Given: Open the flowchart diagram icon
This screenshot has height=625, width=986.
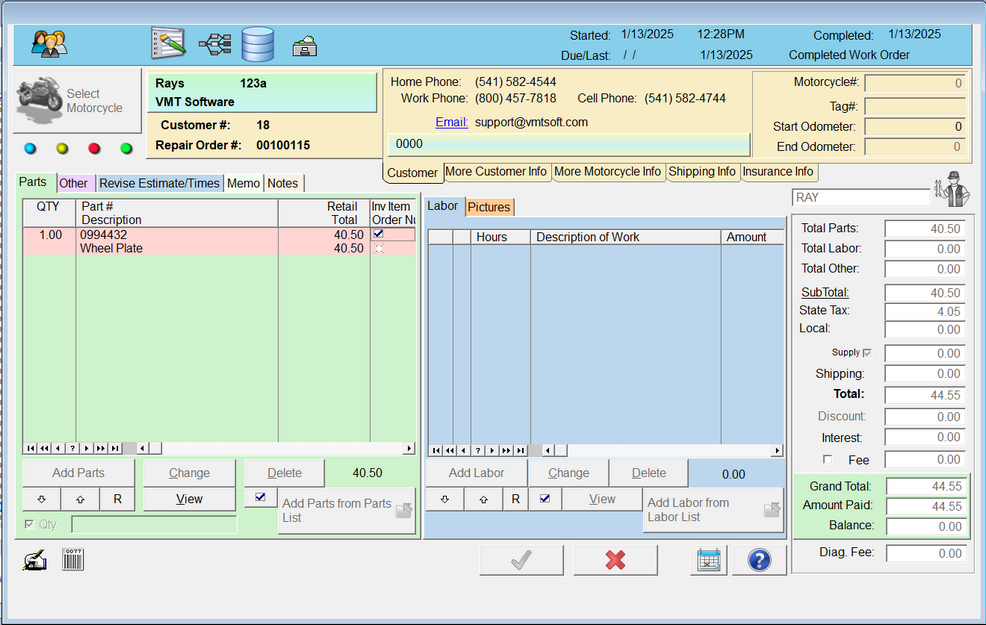Looking at the screenshot, I should 215,44.
